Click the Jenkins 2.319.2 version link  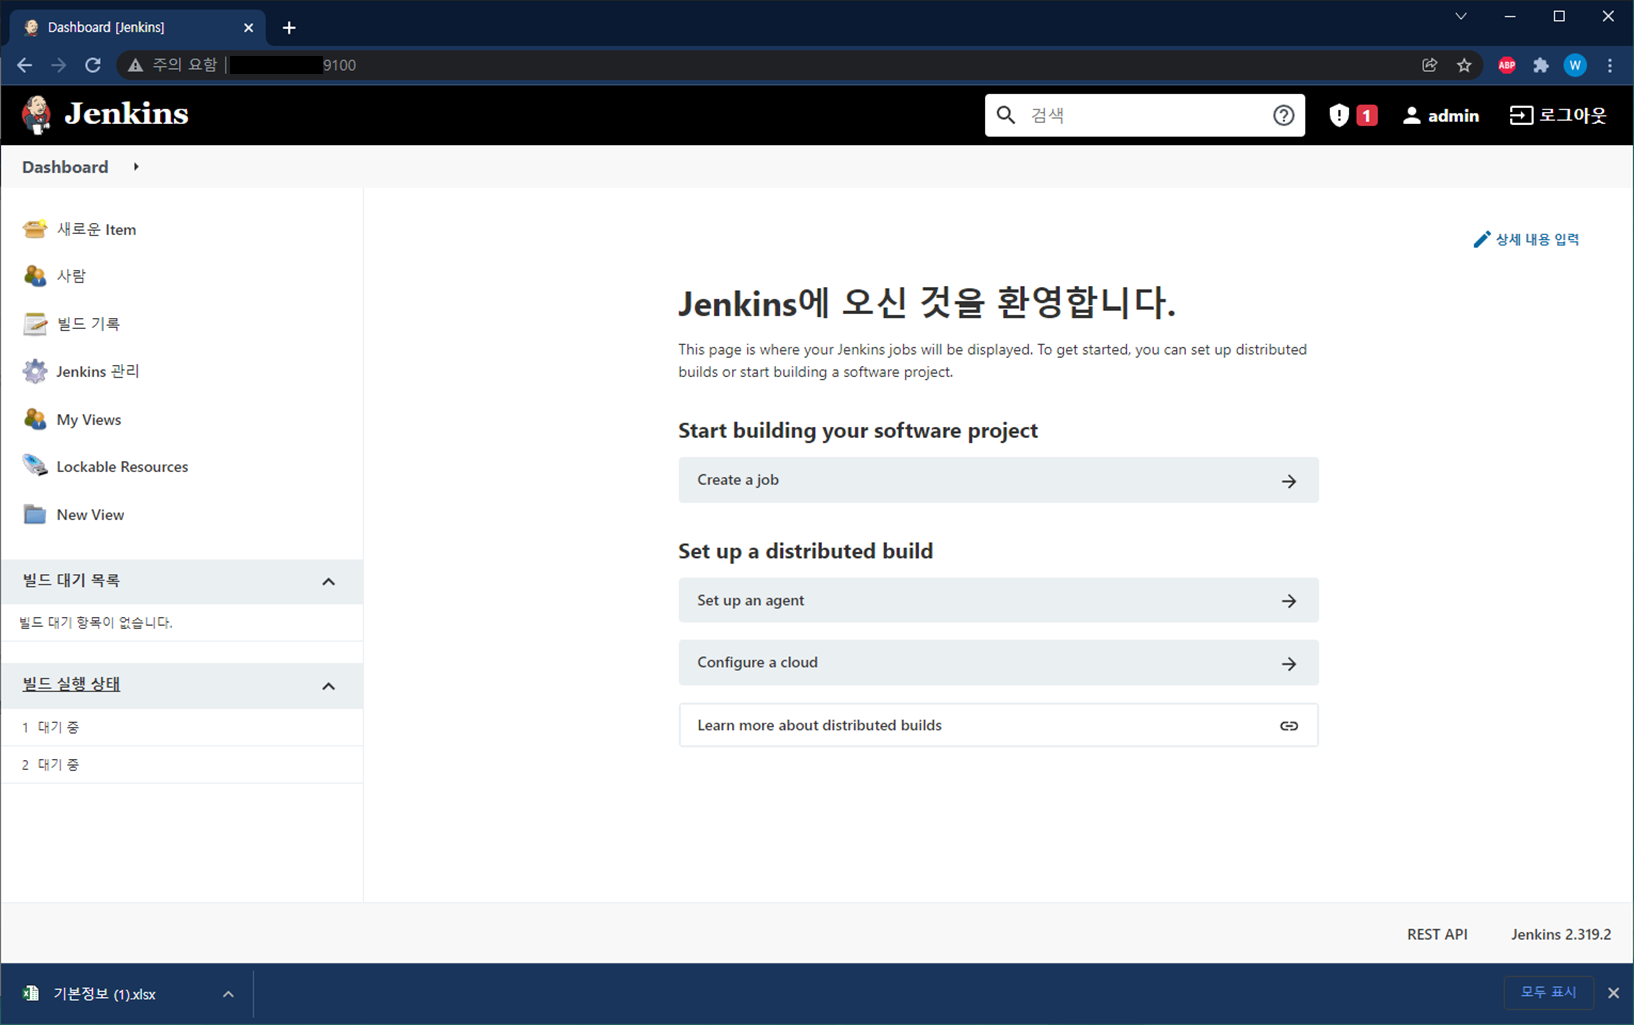tap(1561, 934)
